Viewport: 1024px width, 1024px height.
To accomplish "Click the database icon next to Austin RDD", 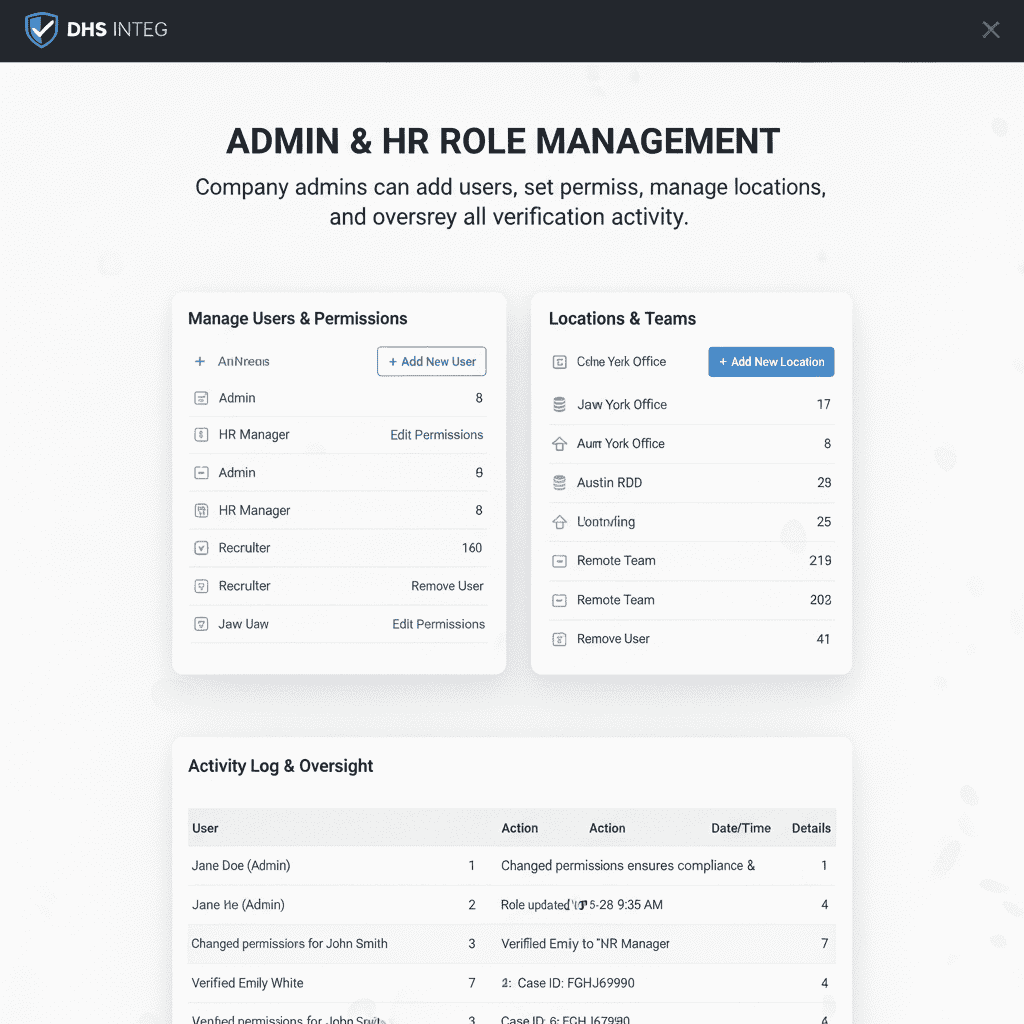I will pos(559,483).
